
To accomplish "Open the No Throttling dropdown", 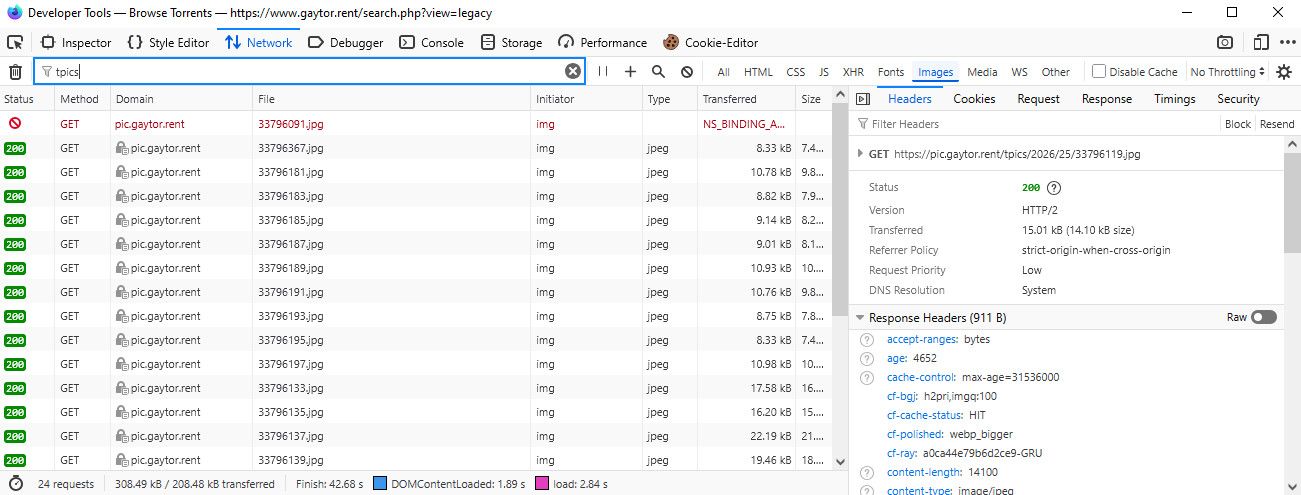I will [1228, 72].
